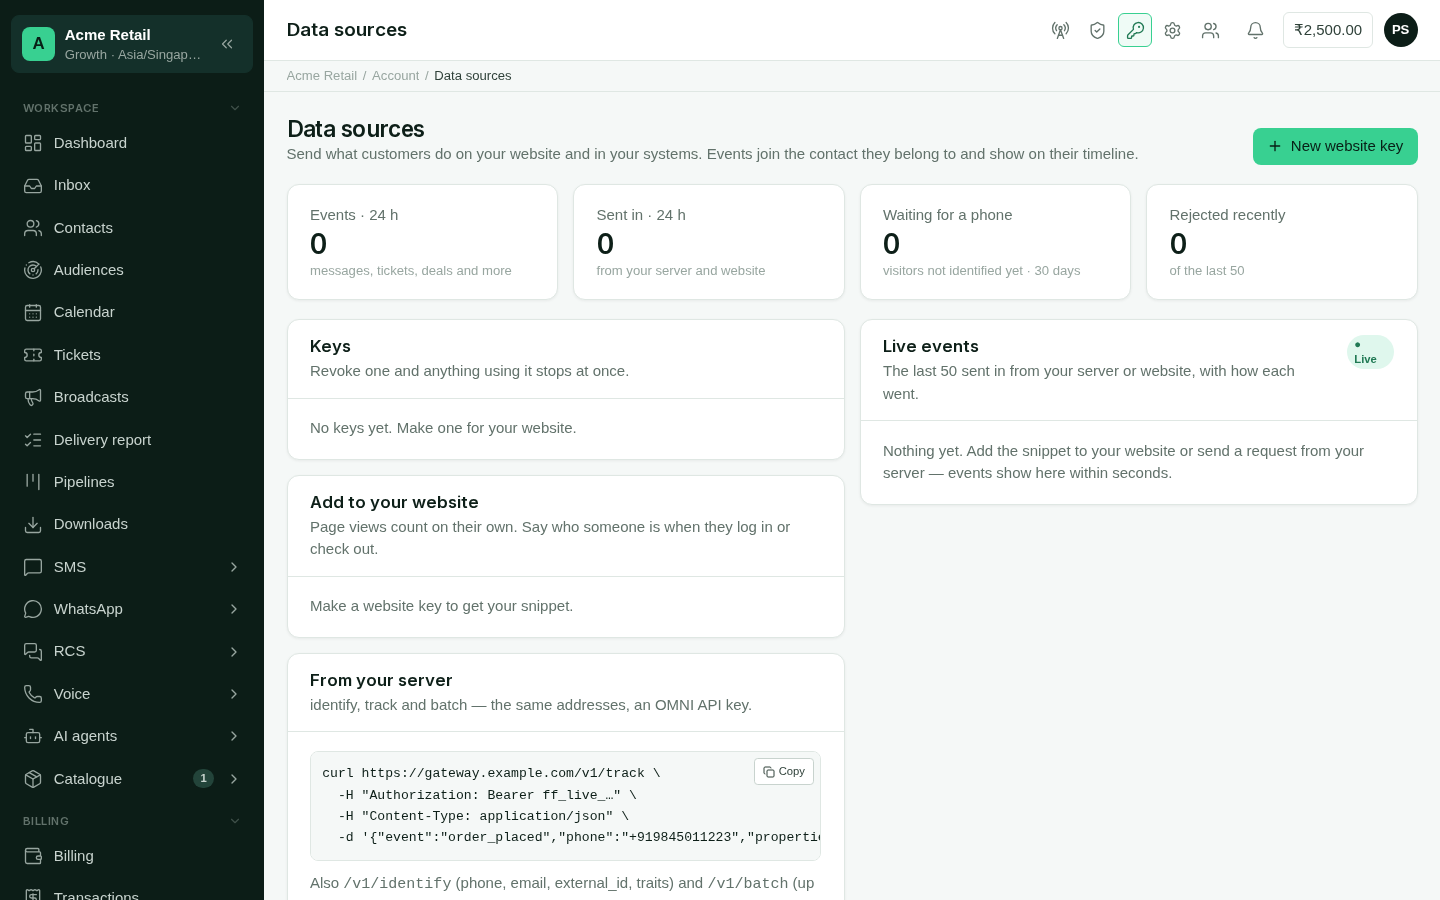Open Calendar in the sidebar

point(132,312)
